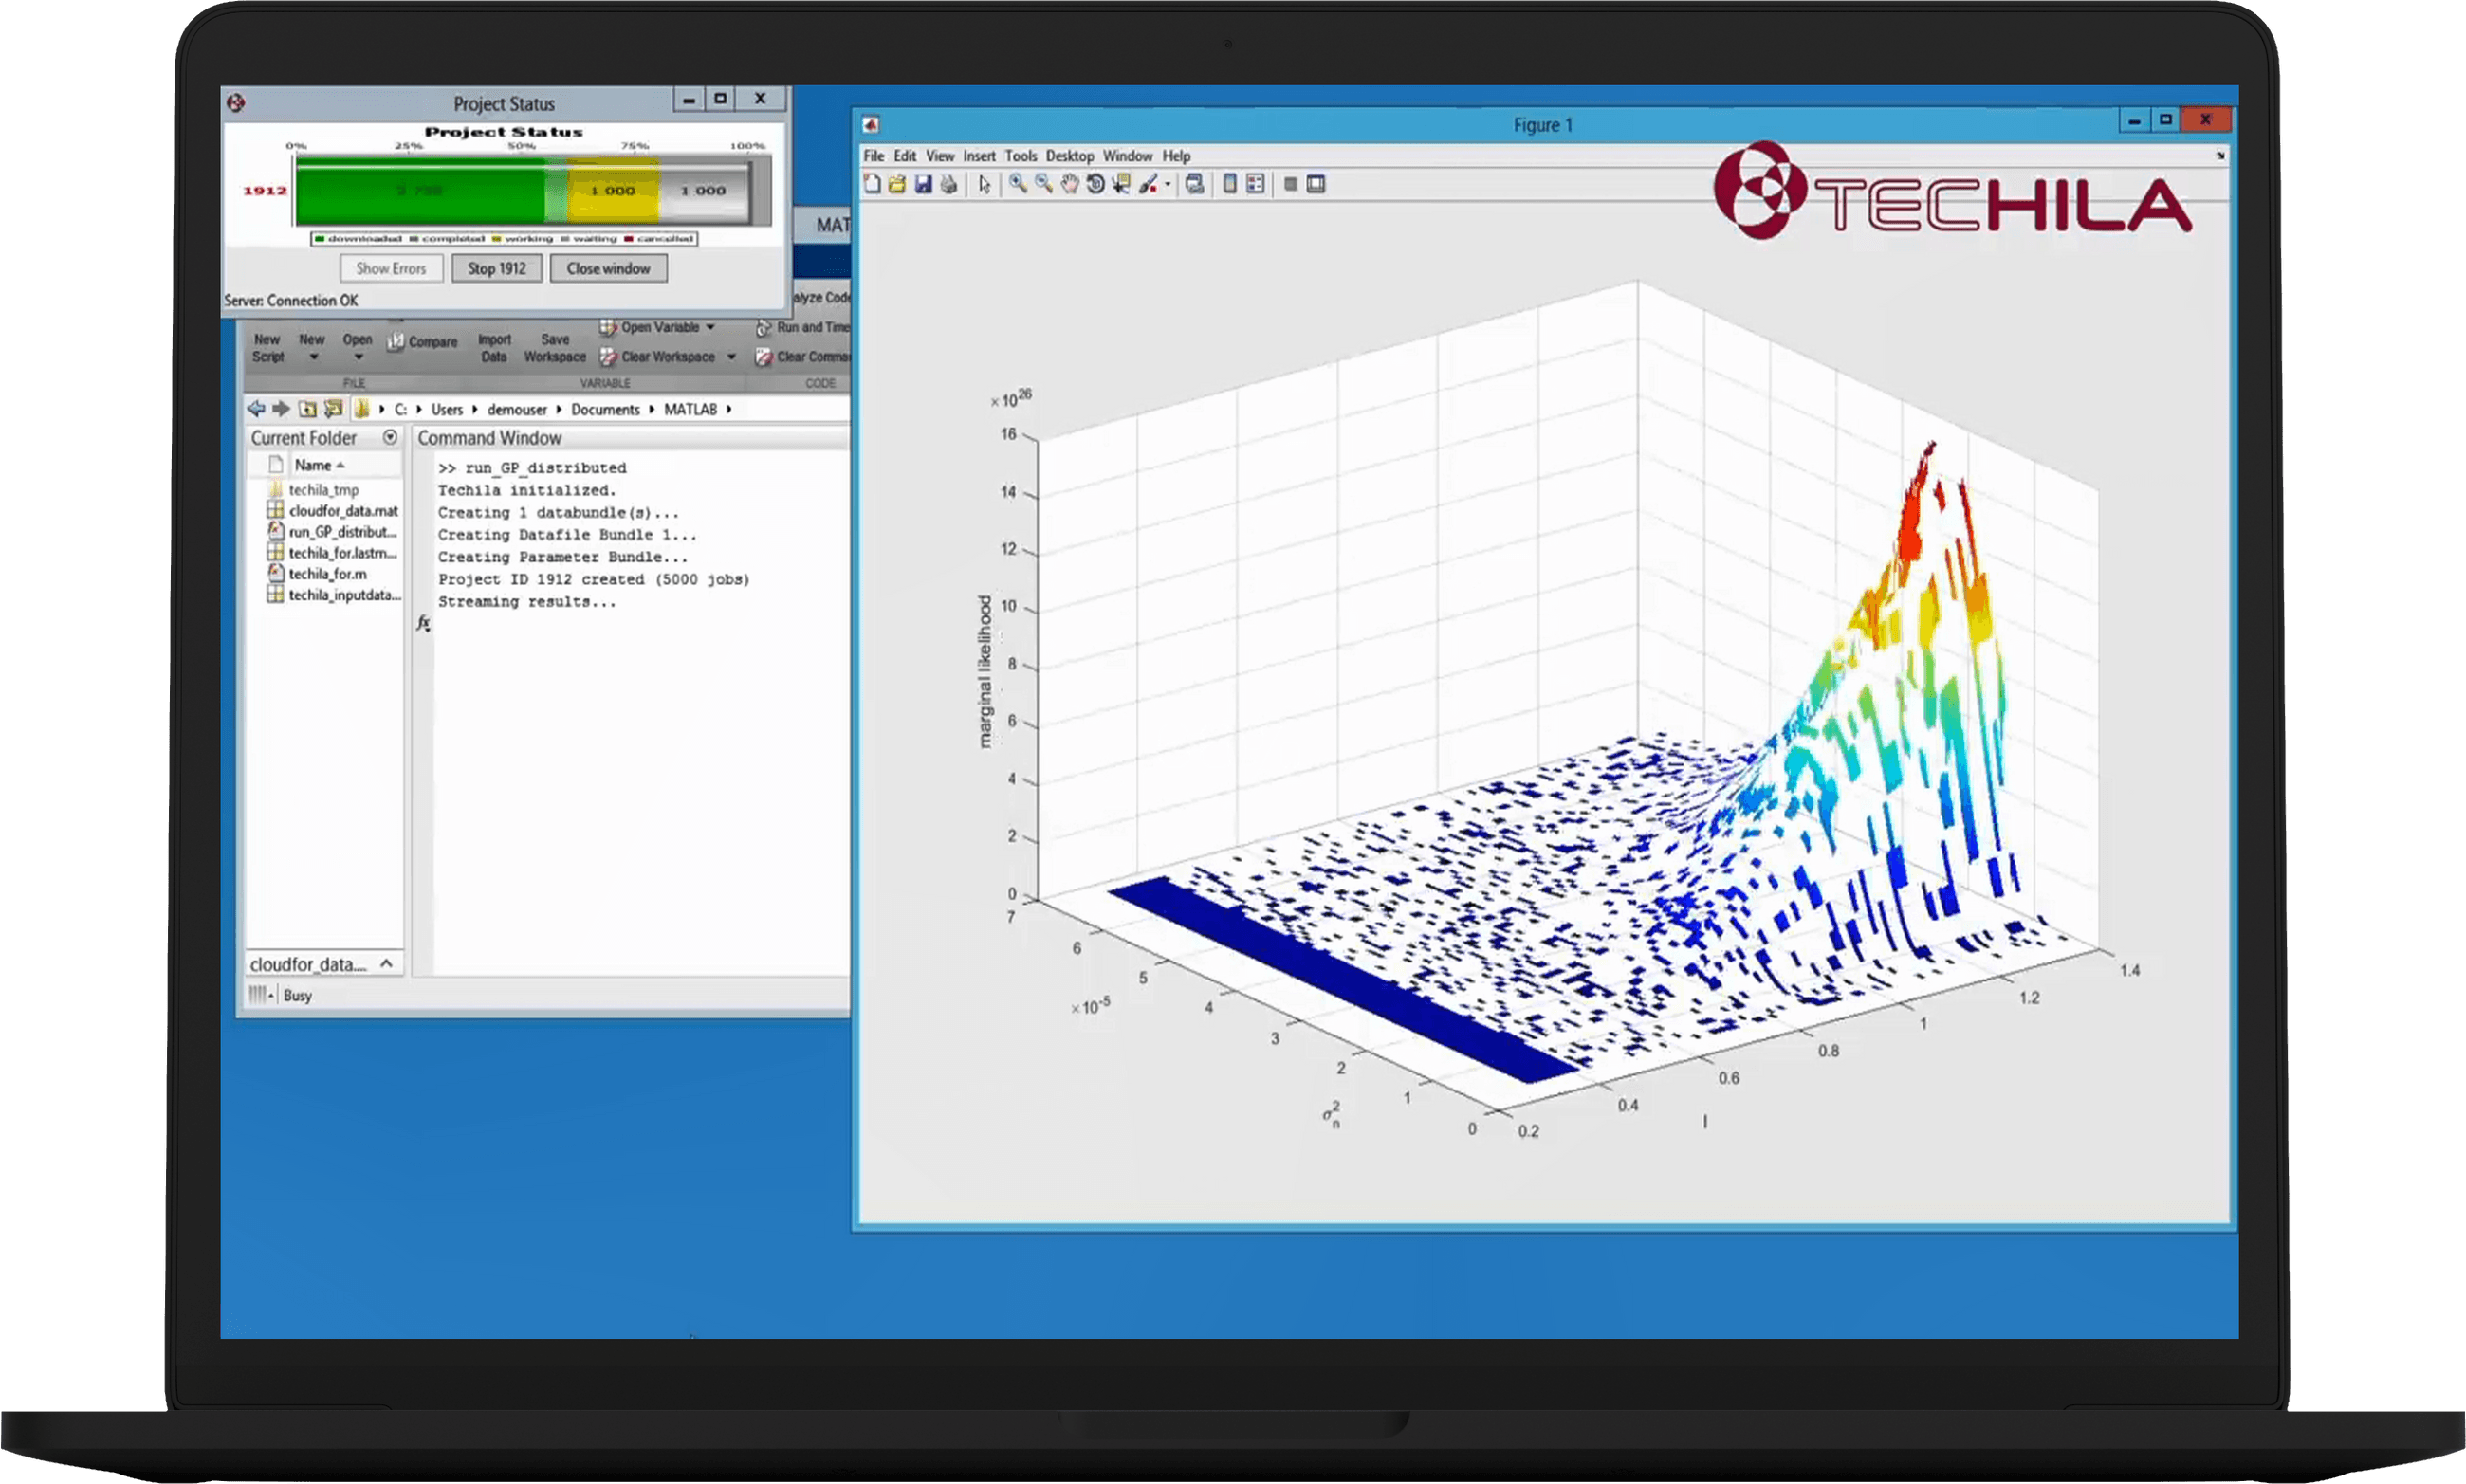Click the Save Figure floppy icon
Image resolution: width=2466 pixels, height=1484 pixels.
923,184
